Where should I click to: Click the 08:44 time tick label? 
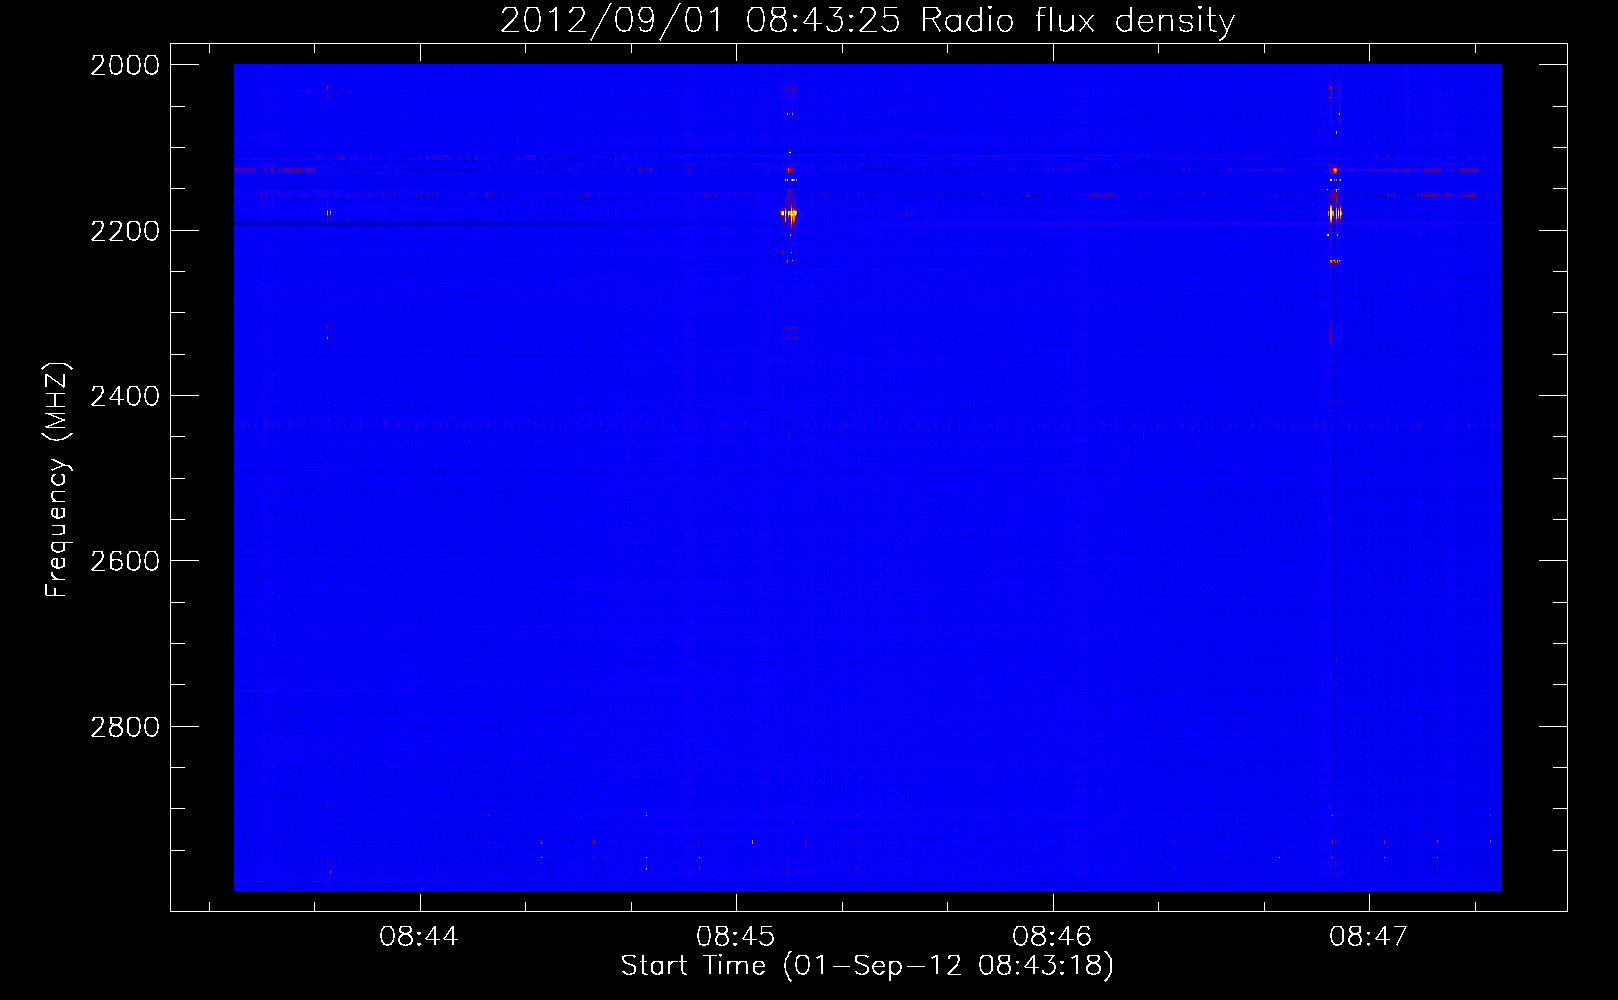pyautogui.click(x=419, y=937)
